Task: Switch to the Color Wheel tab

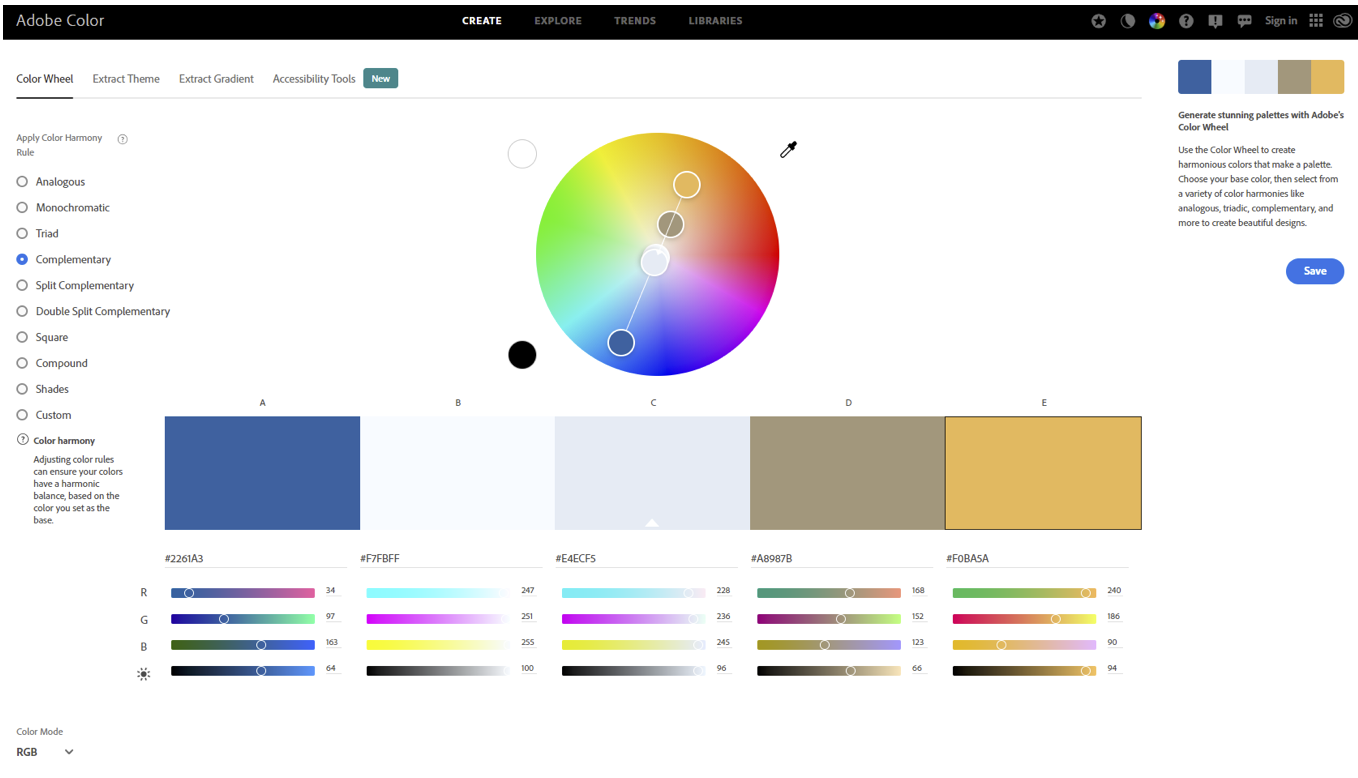Action: 45,79
